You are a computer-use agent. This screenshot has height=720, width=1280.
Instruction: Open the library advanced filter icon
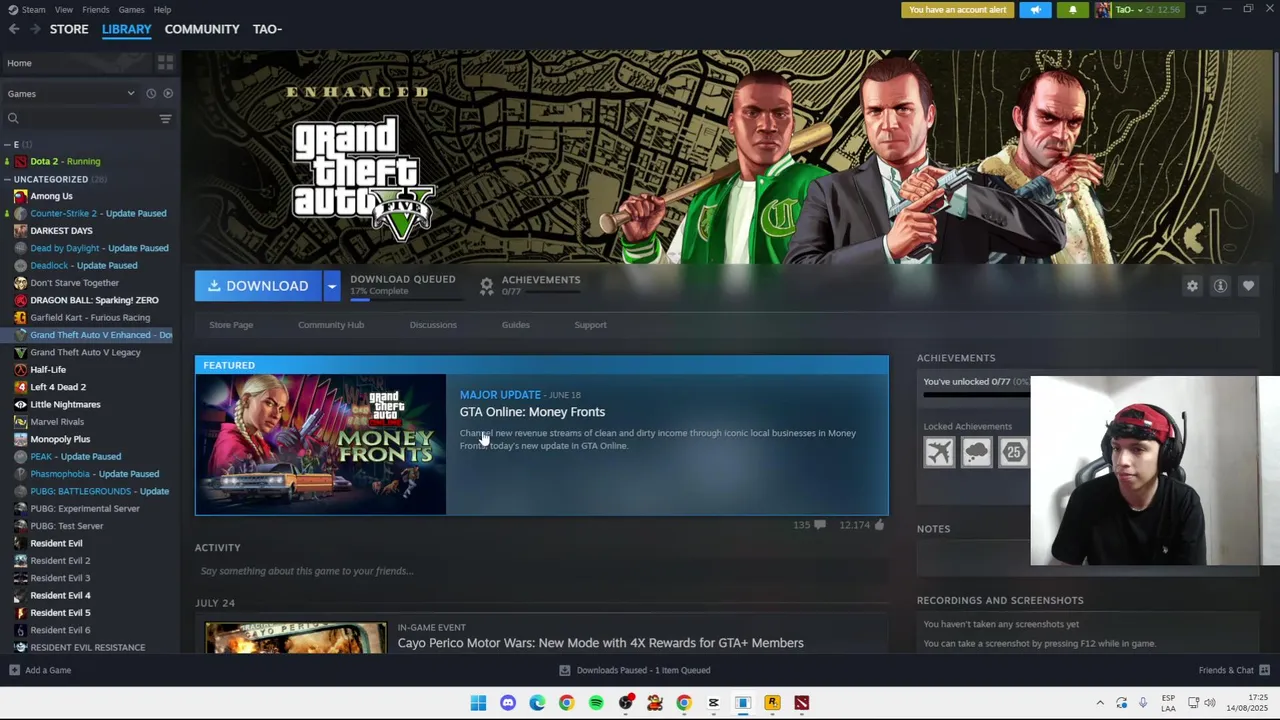click(165, 118)
